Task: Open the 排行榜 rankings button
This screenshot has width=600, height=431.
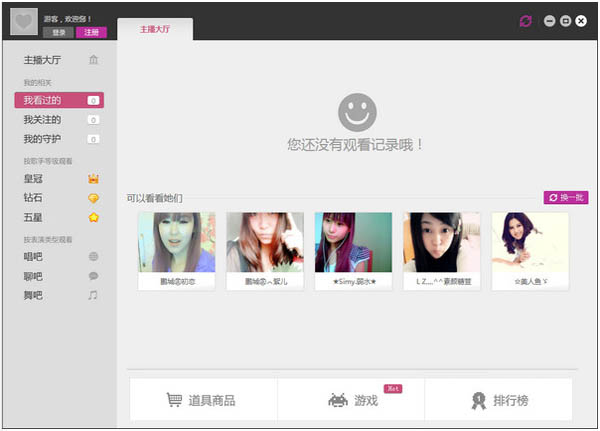Action: [x=499, y=400]
